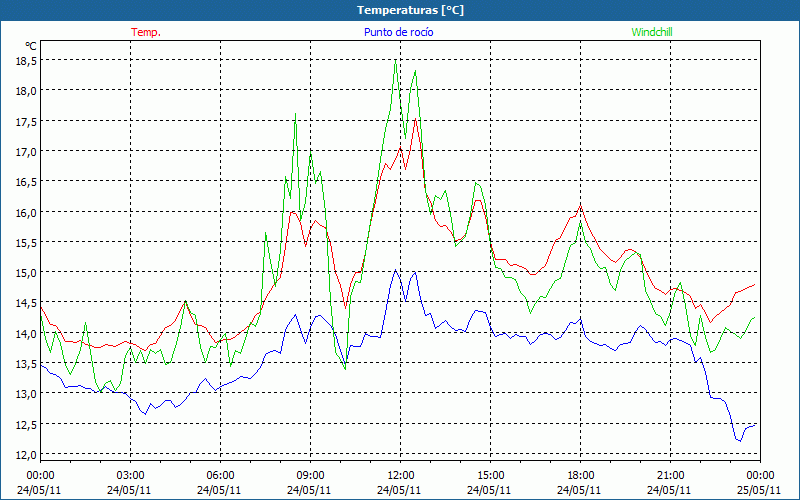
Task: Select the red Temp. legend label
Action: pyautogui.click(x=145, y=32)
